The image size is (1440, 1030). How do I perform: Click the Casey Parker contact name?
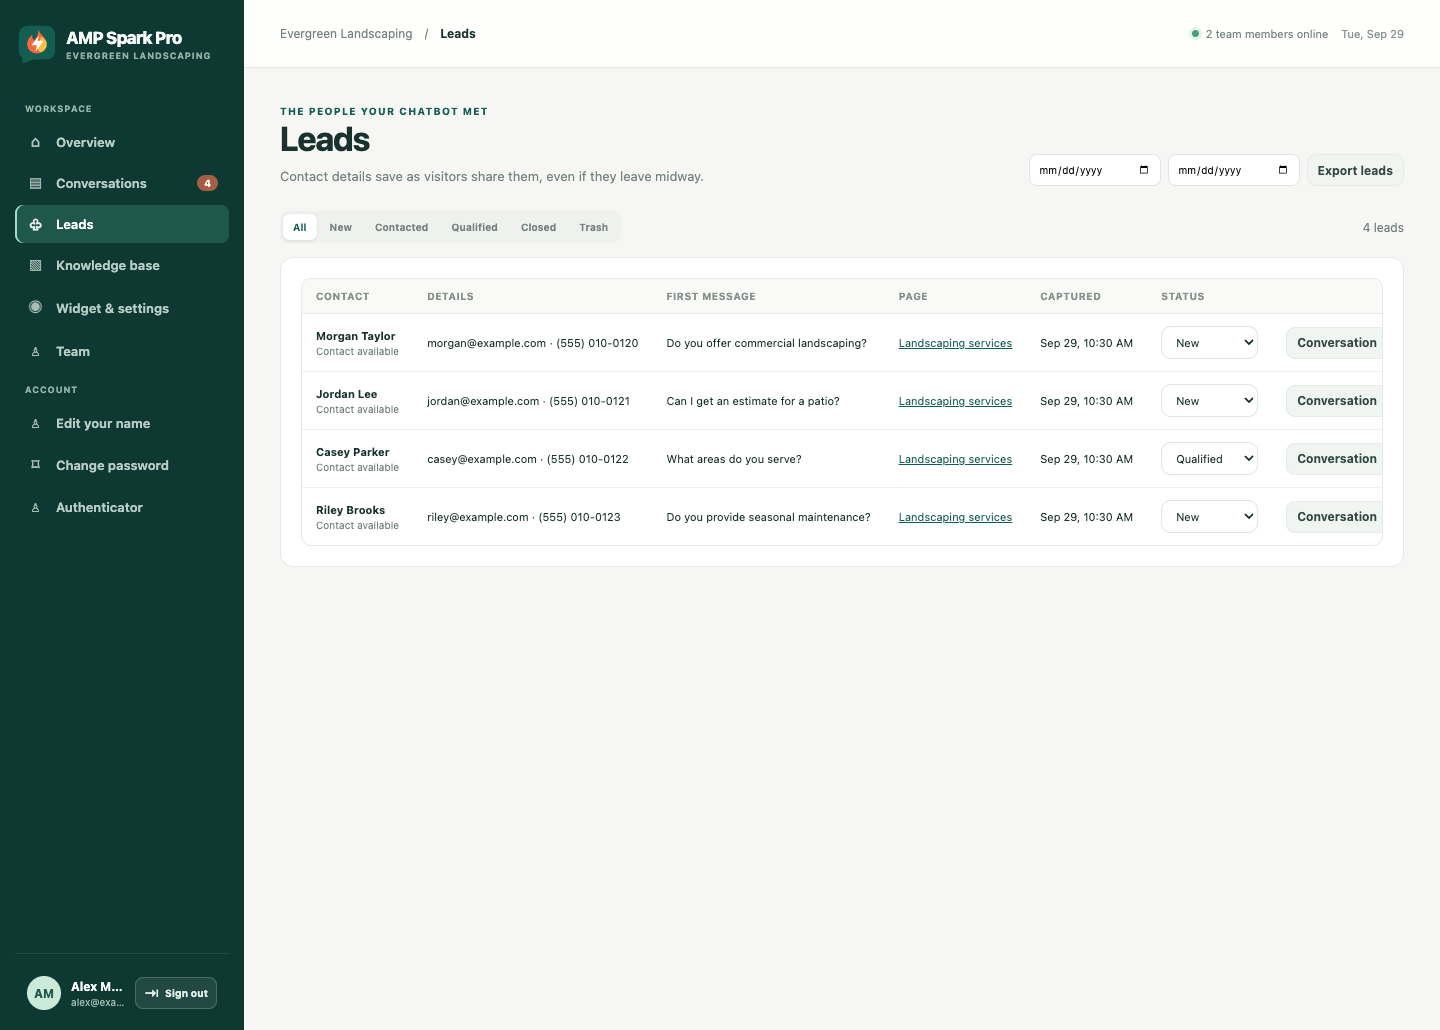(x=353, y=452)
